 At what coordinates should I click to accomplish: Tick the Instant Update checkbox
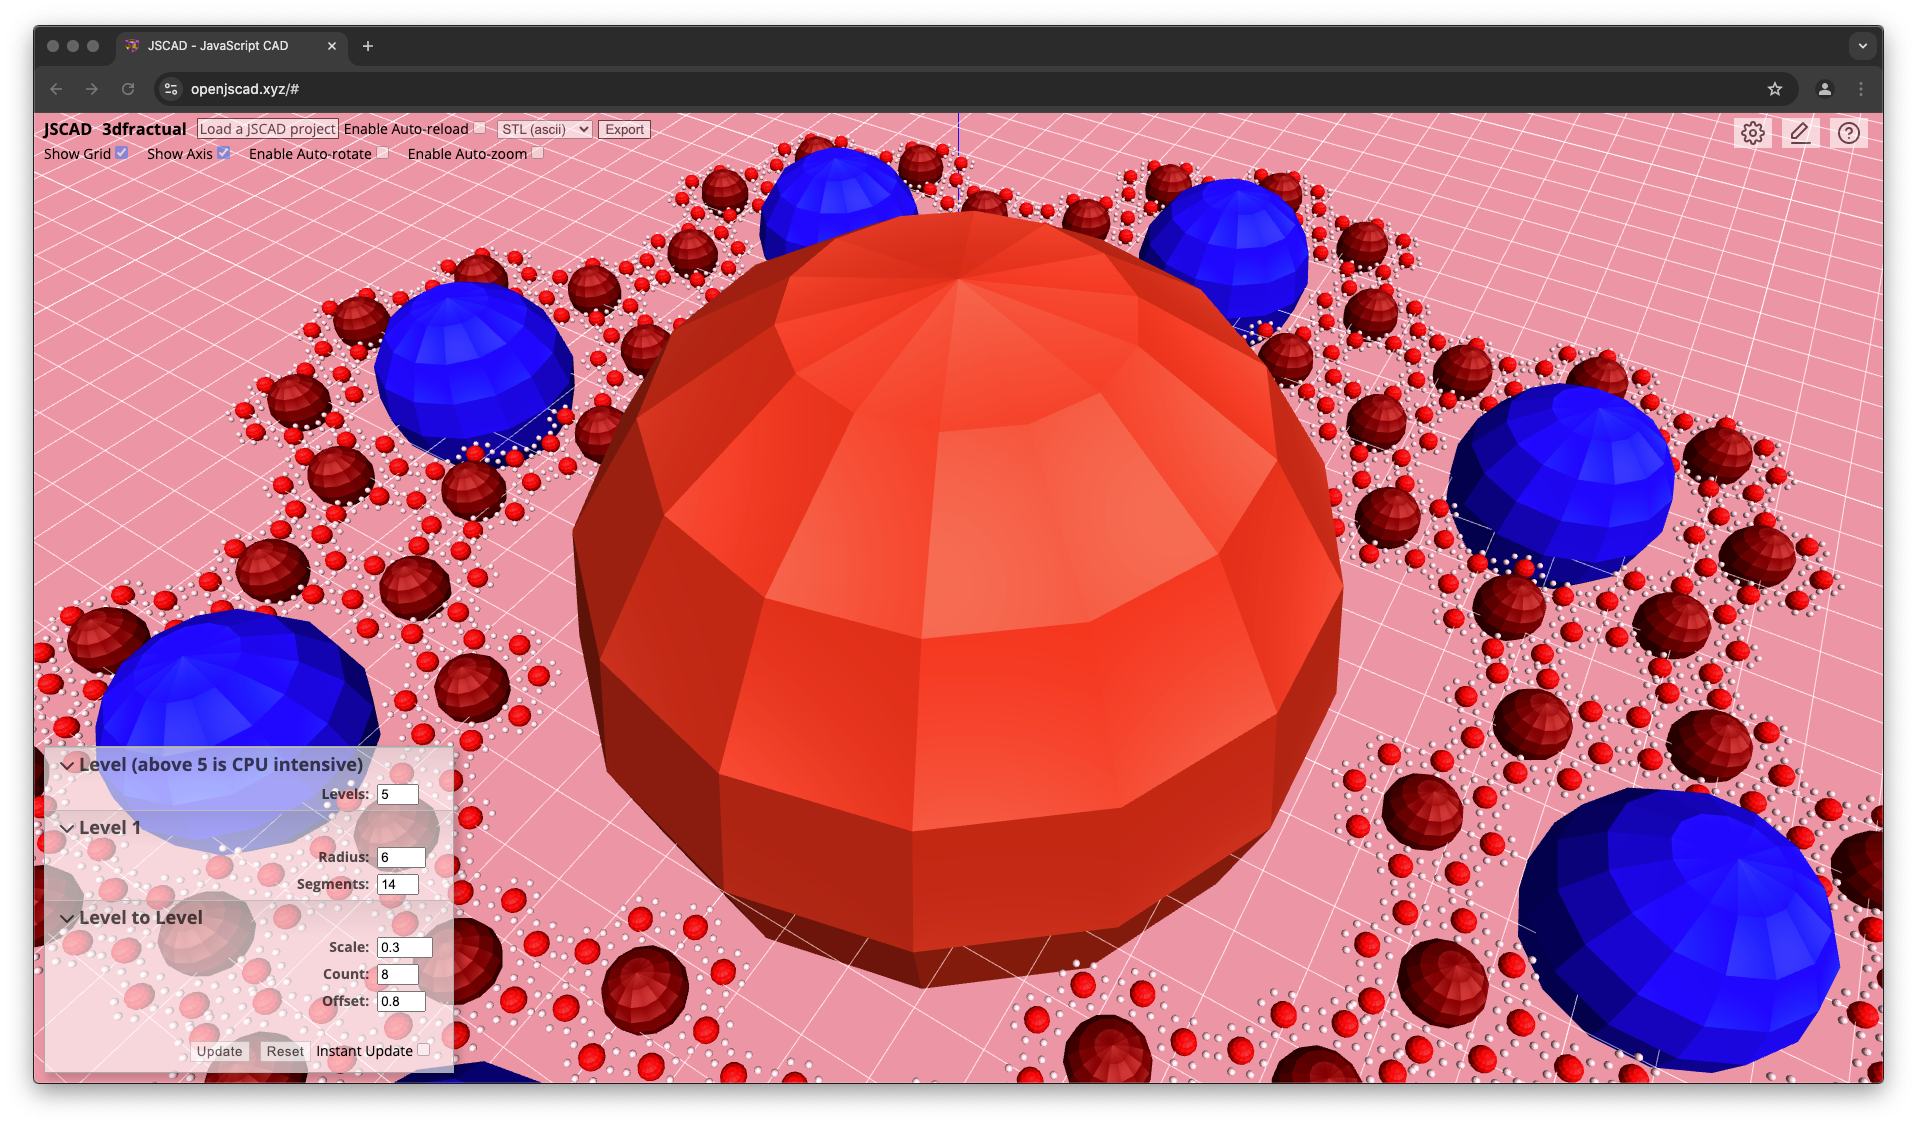(424, 1050)
